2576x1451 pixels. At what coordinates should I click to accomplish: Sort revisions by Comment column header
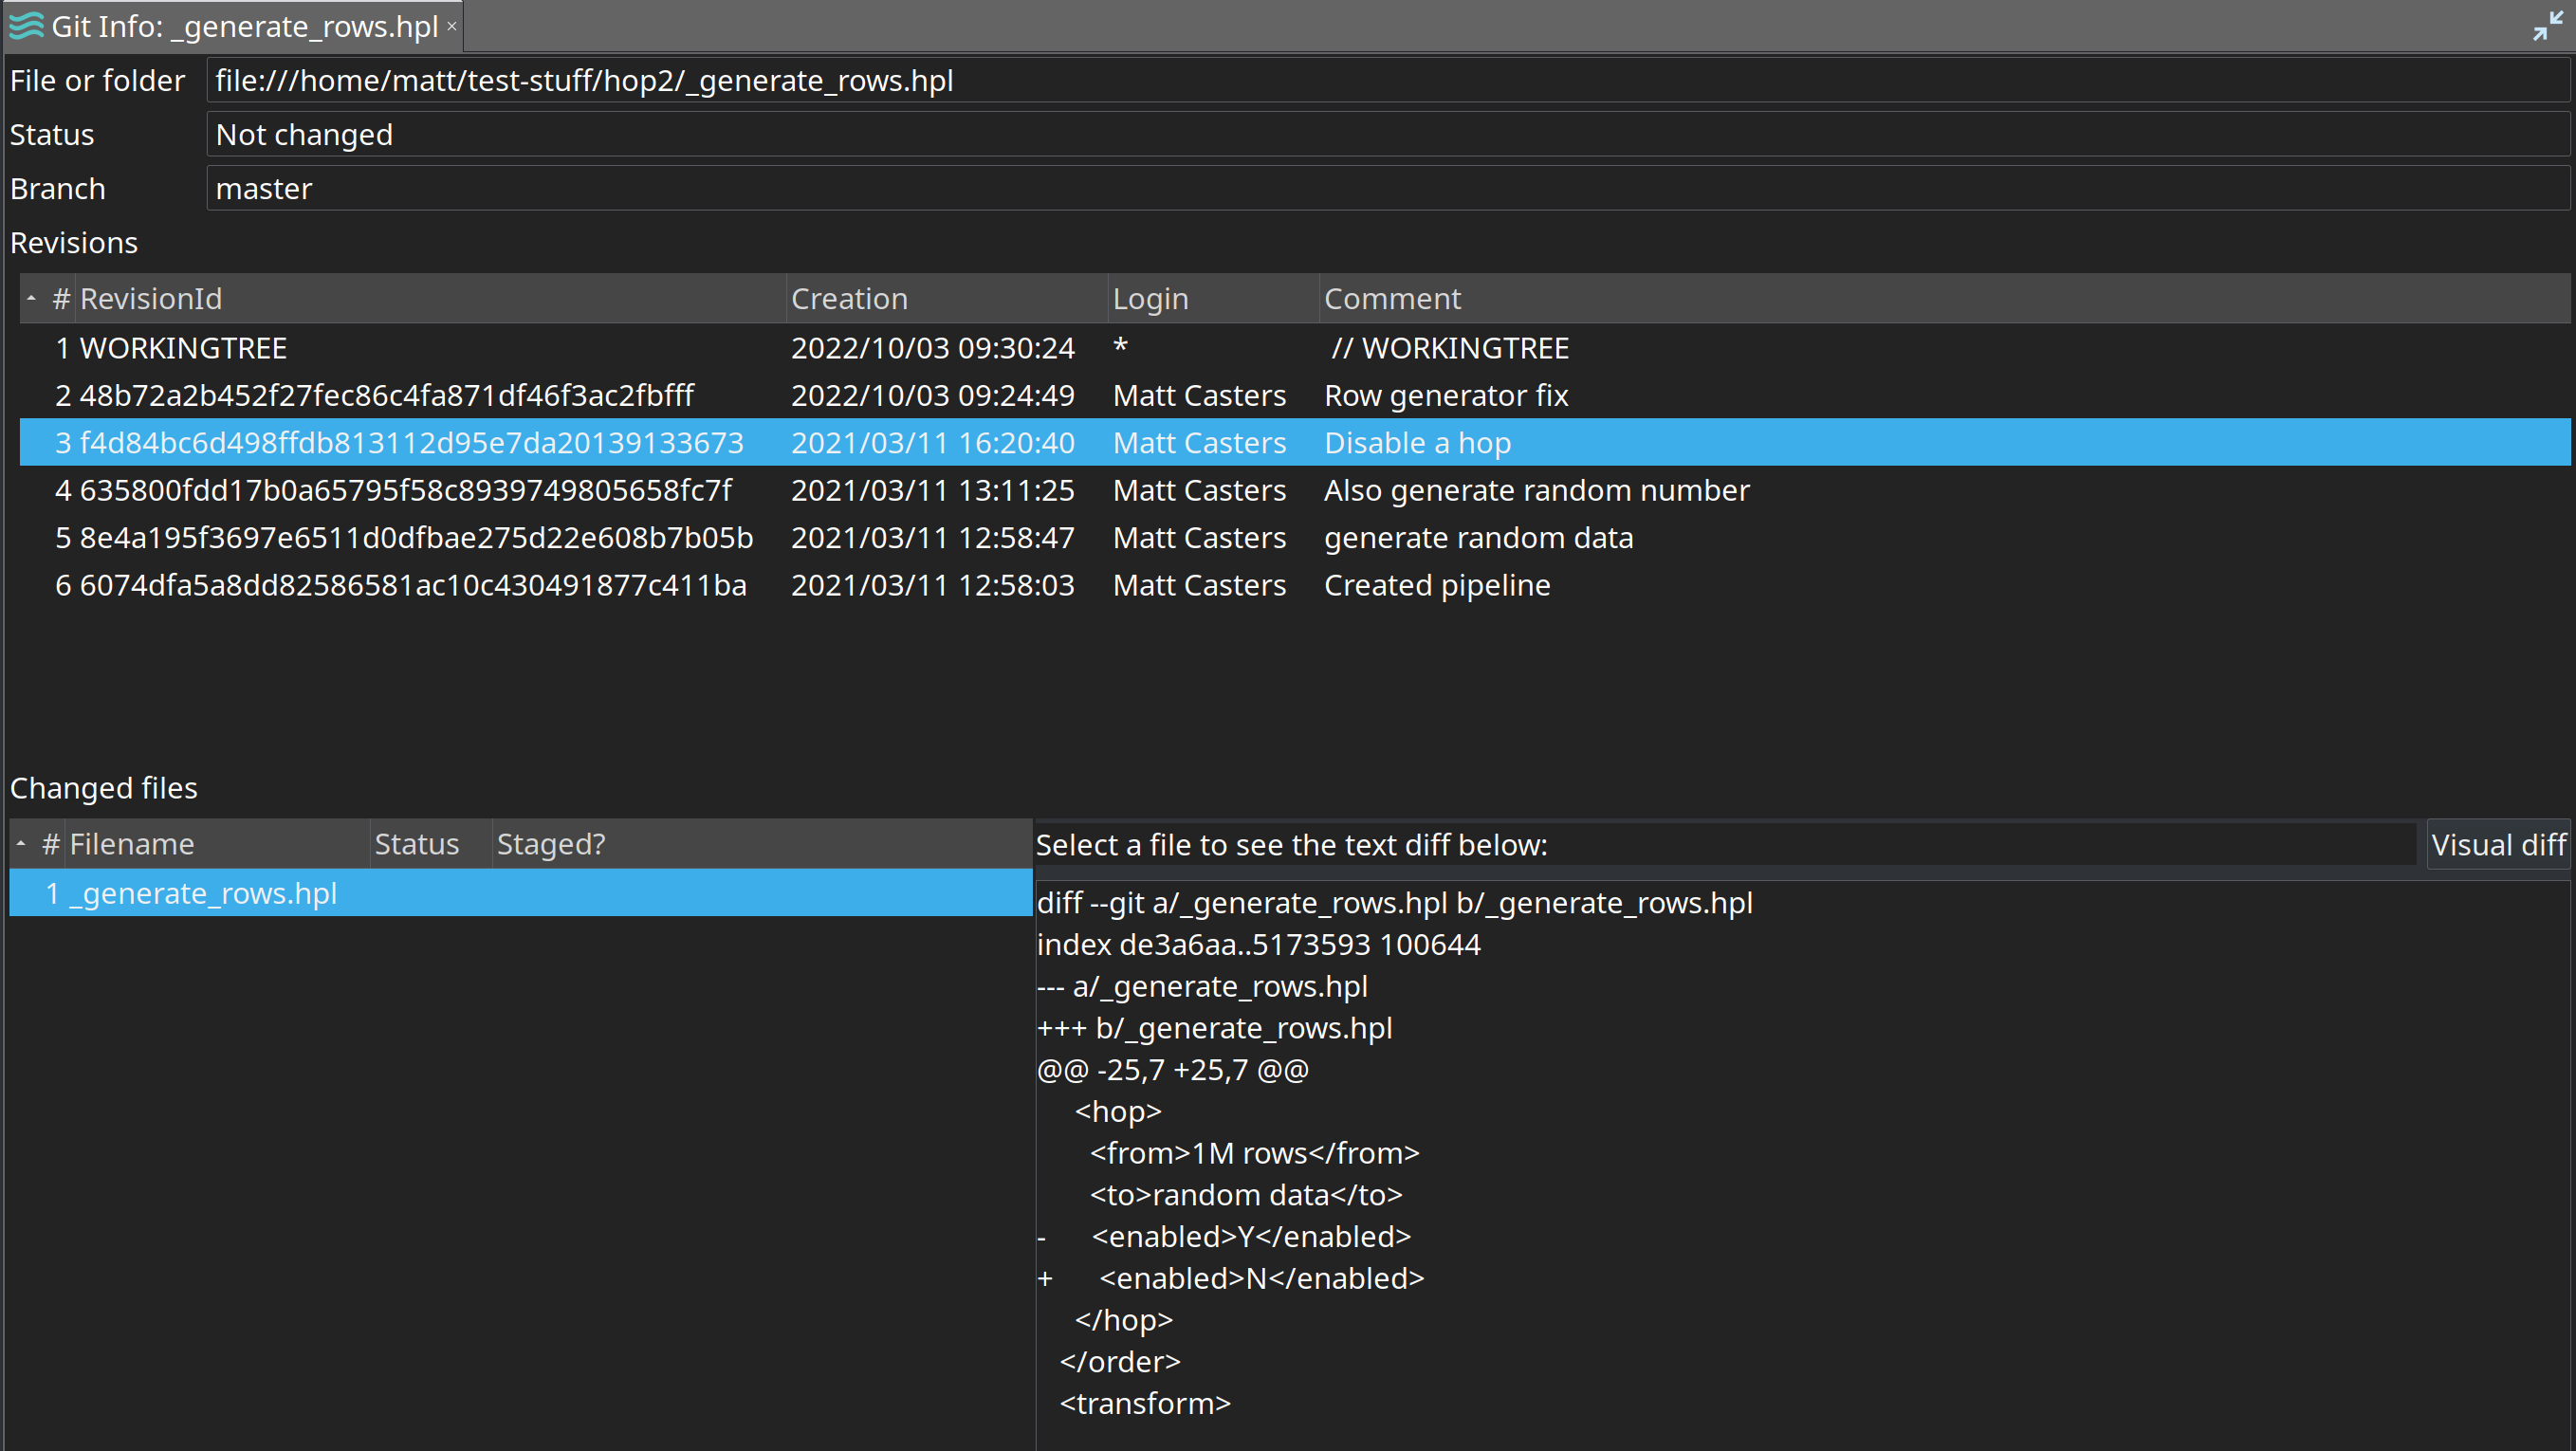(1392, 298)
